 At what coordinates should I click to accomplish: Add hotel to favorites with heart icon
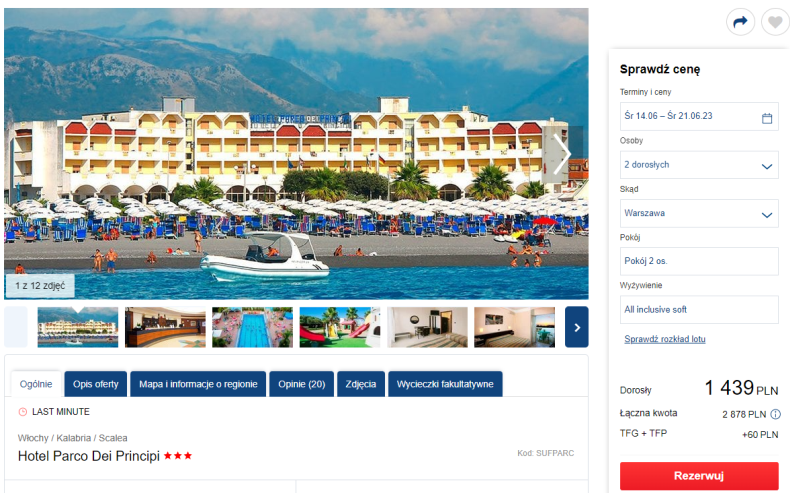(x=775, y=22)
